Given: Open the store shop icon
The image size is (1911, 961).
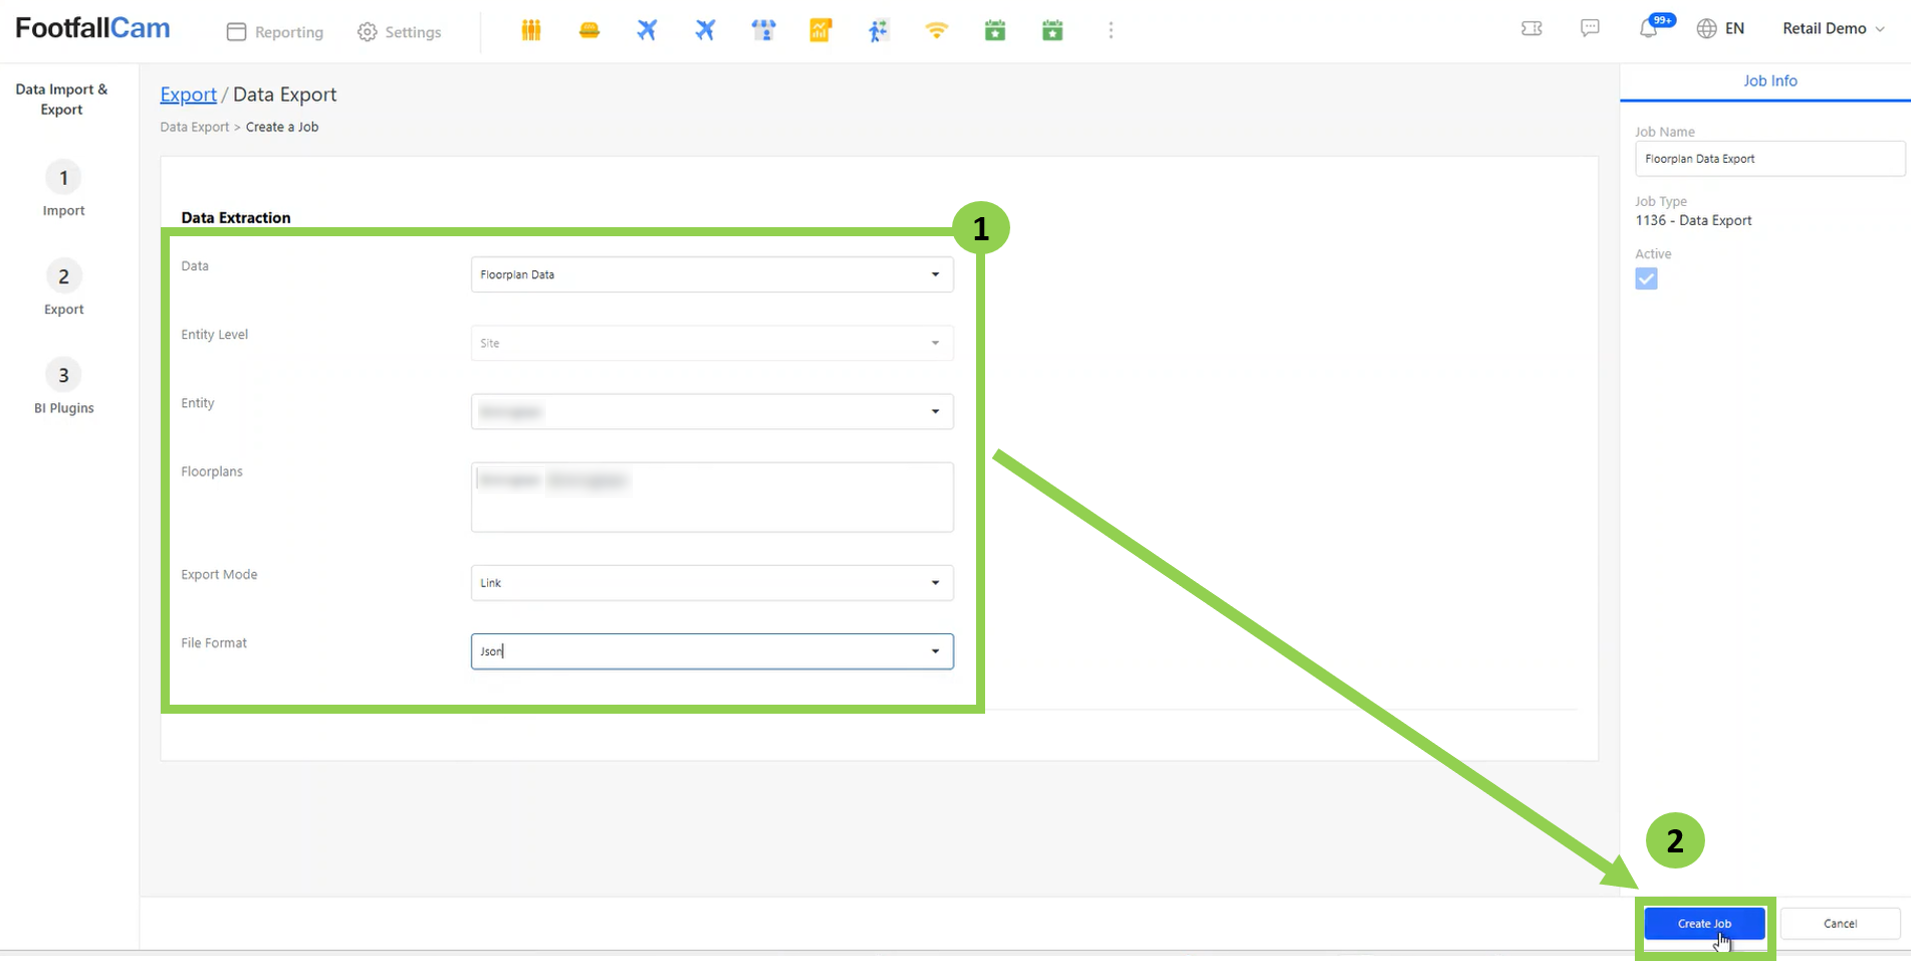Looking at the screenshot, I should [x=763, y=31].
